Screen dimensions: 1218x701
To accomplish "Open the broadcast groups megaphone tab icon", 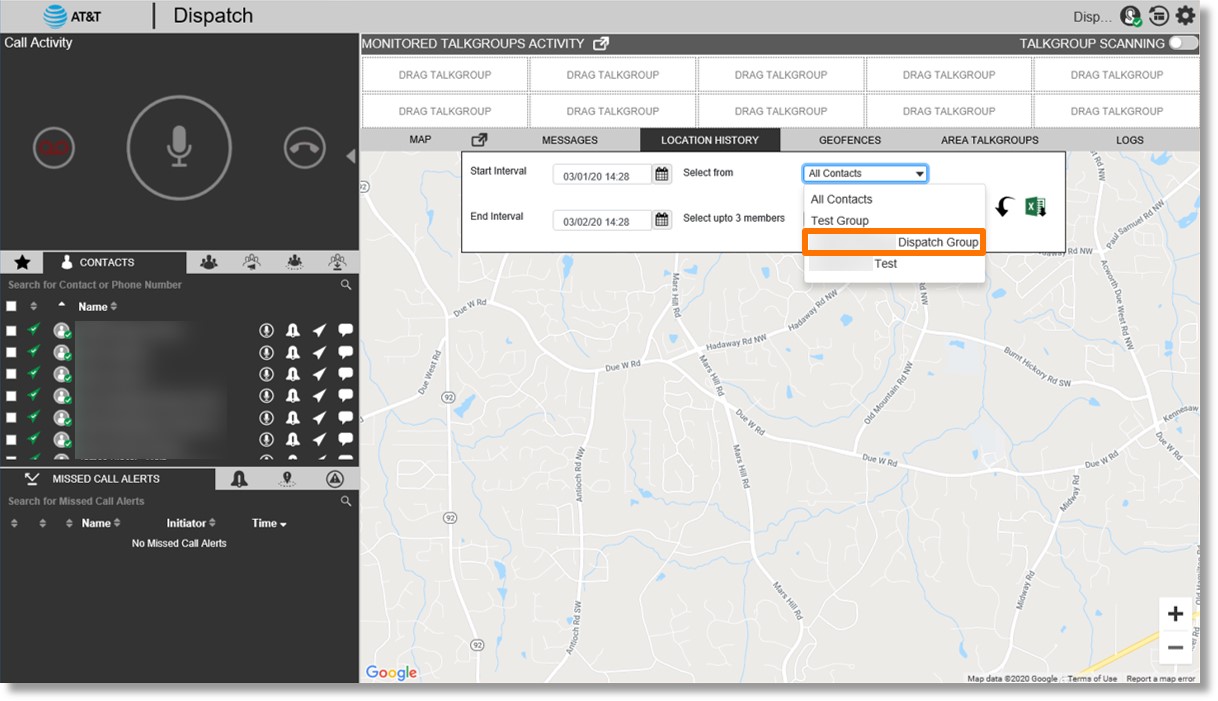I will (252, 262).
